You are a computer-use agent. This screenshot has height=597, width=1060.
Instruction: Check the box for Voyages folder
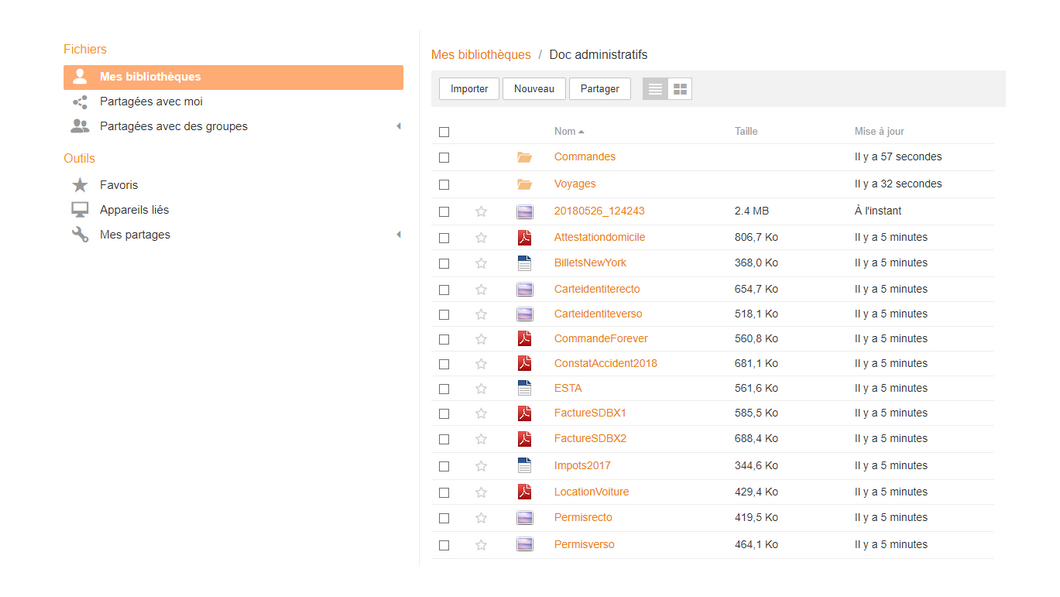point(444,185)
